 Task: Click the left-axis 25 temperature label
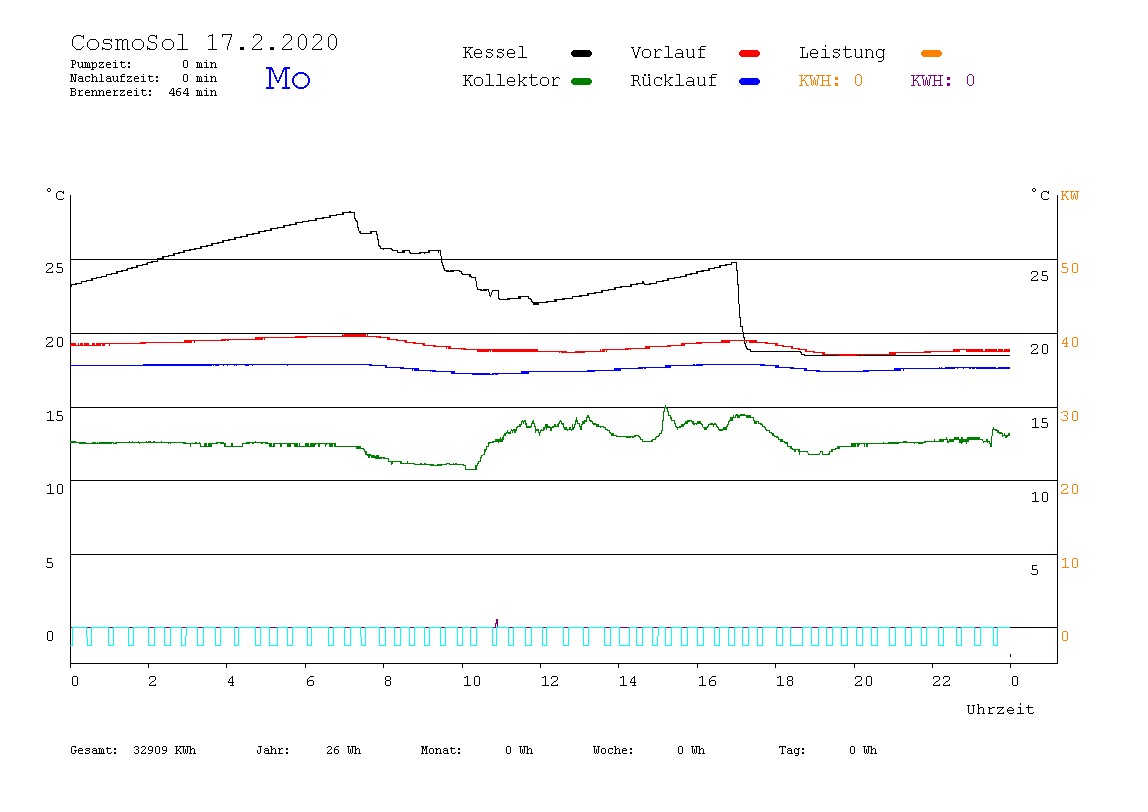pyautogui.click(x=54, y=268)
